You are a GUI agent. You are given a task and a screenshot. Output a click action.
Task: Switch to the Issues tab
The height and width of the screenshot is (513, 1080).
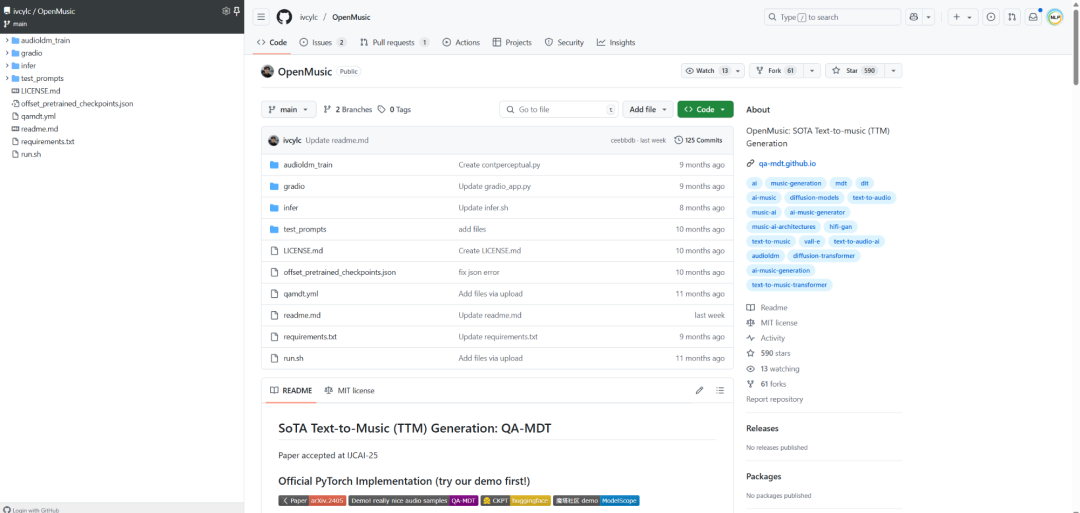323,42
